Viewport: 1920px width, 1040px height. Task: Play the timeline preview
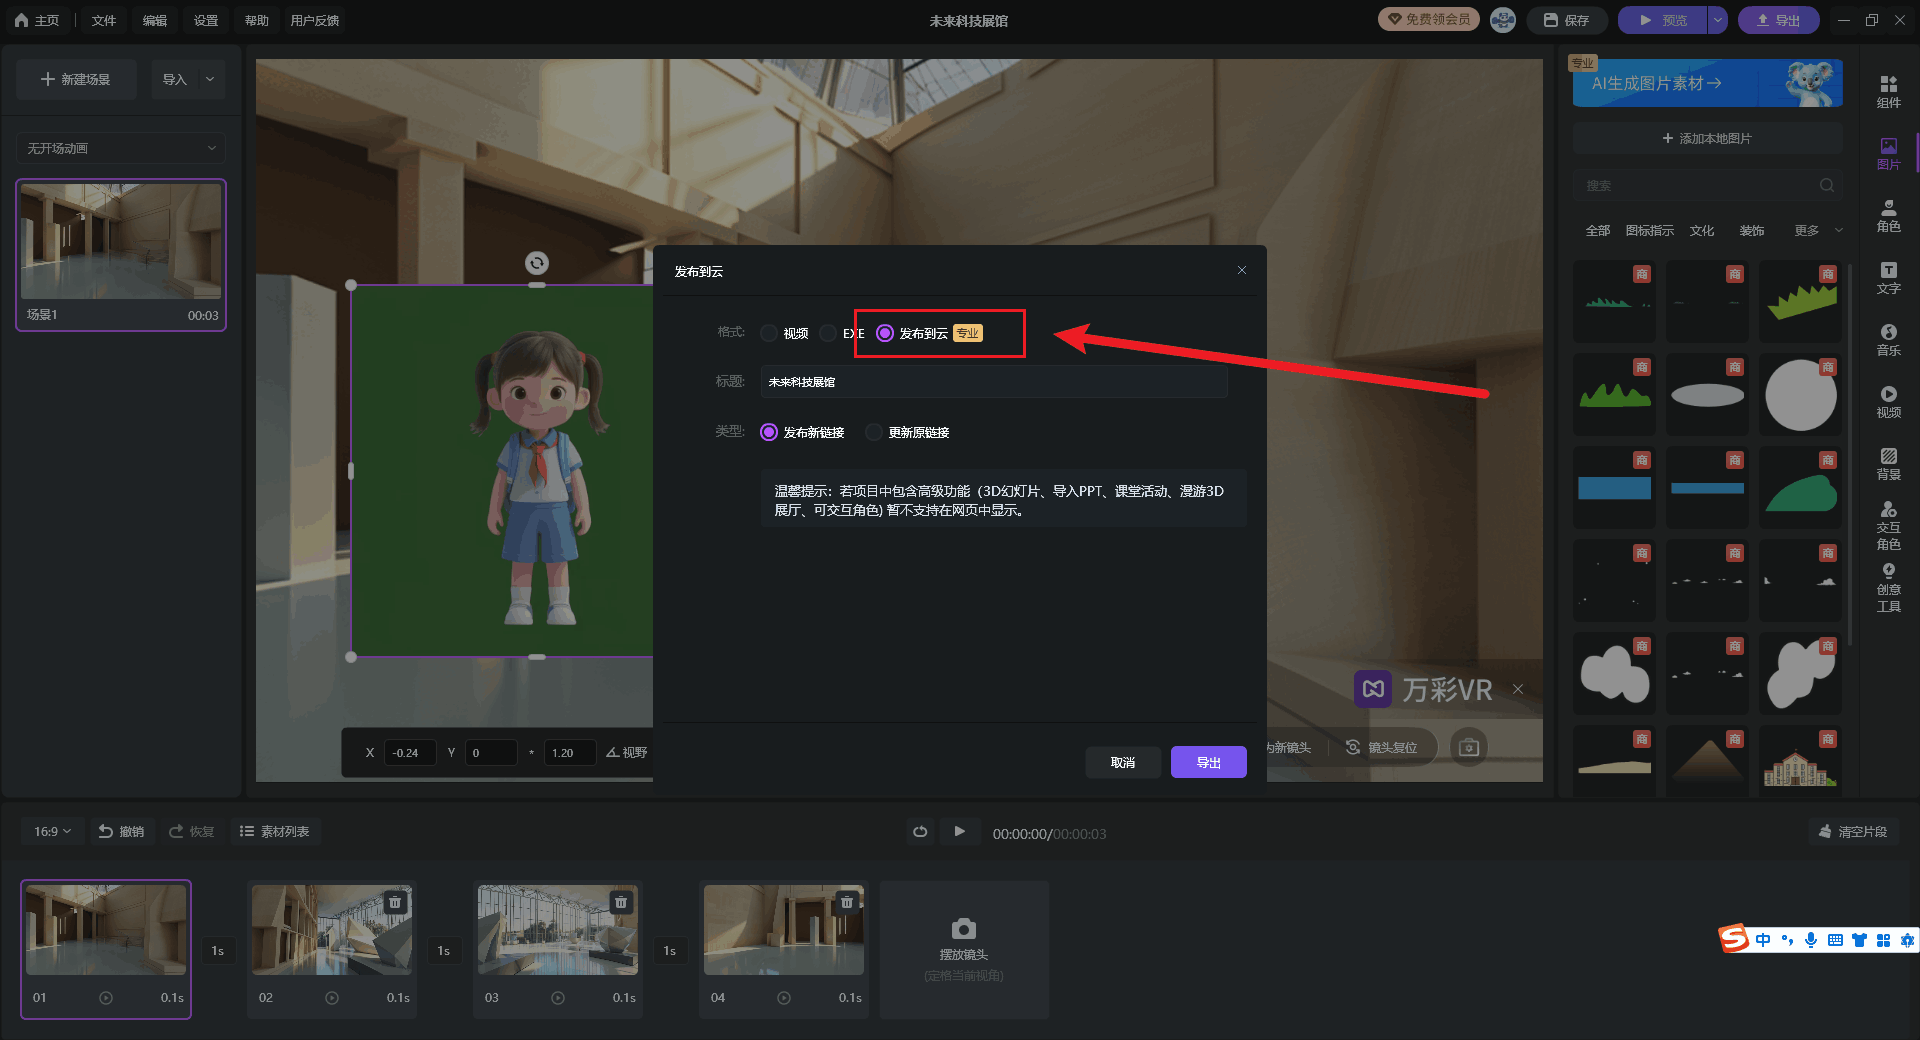click(x=959, y=832)
